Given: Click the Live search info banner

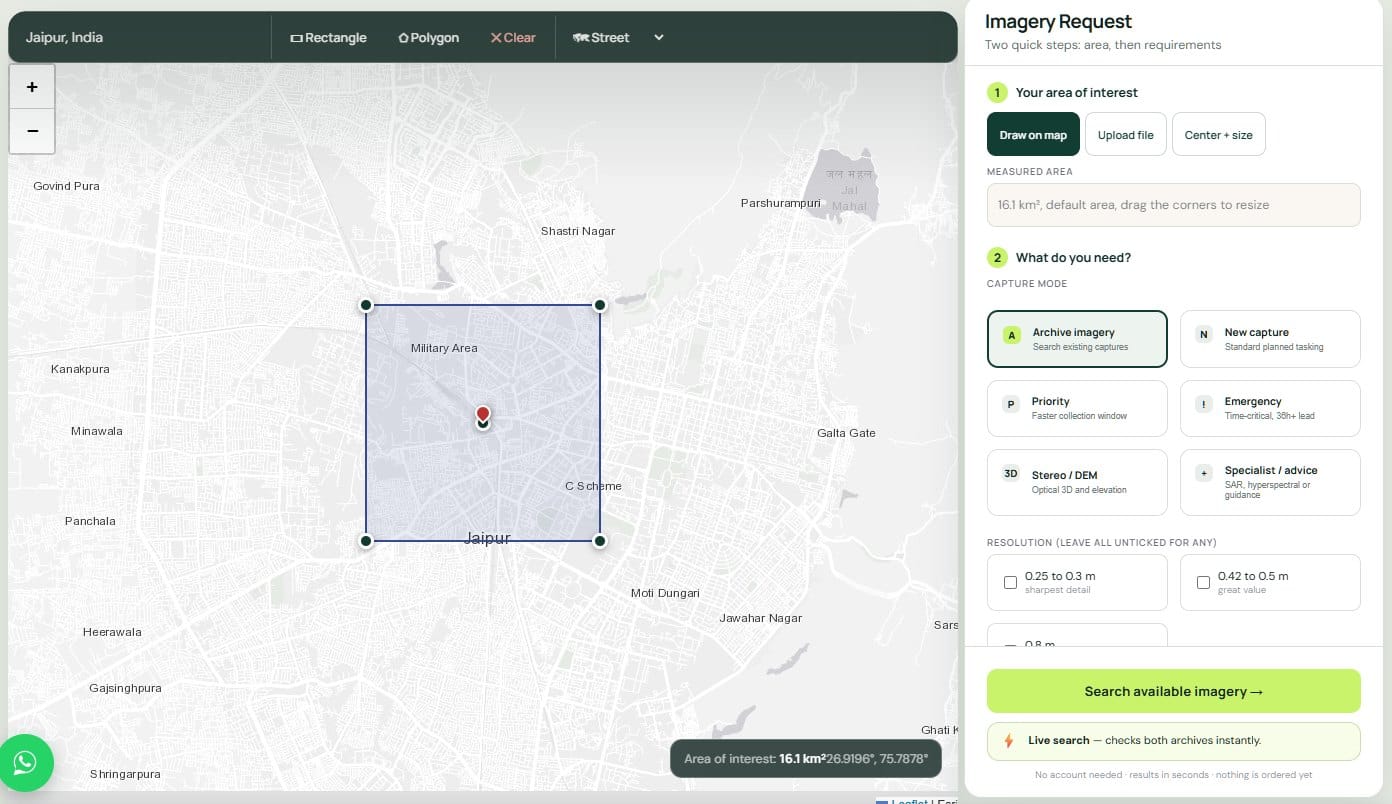Looking at the screenshot, I should coord(1173,741).
